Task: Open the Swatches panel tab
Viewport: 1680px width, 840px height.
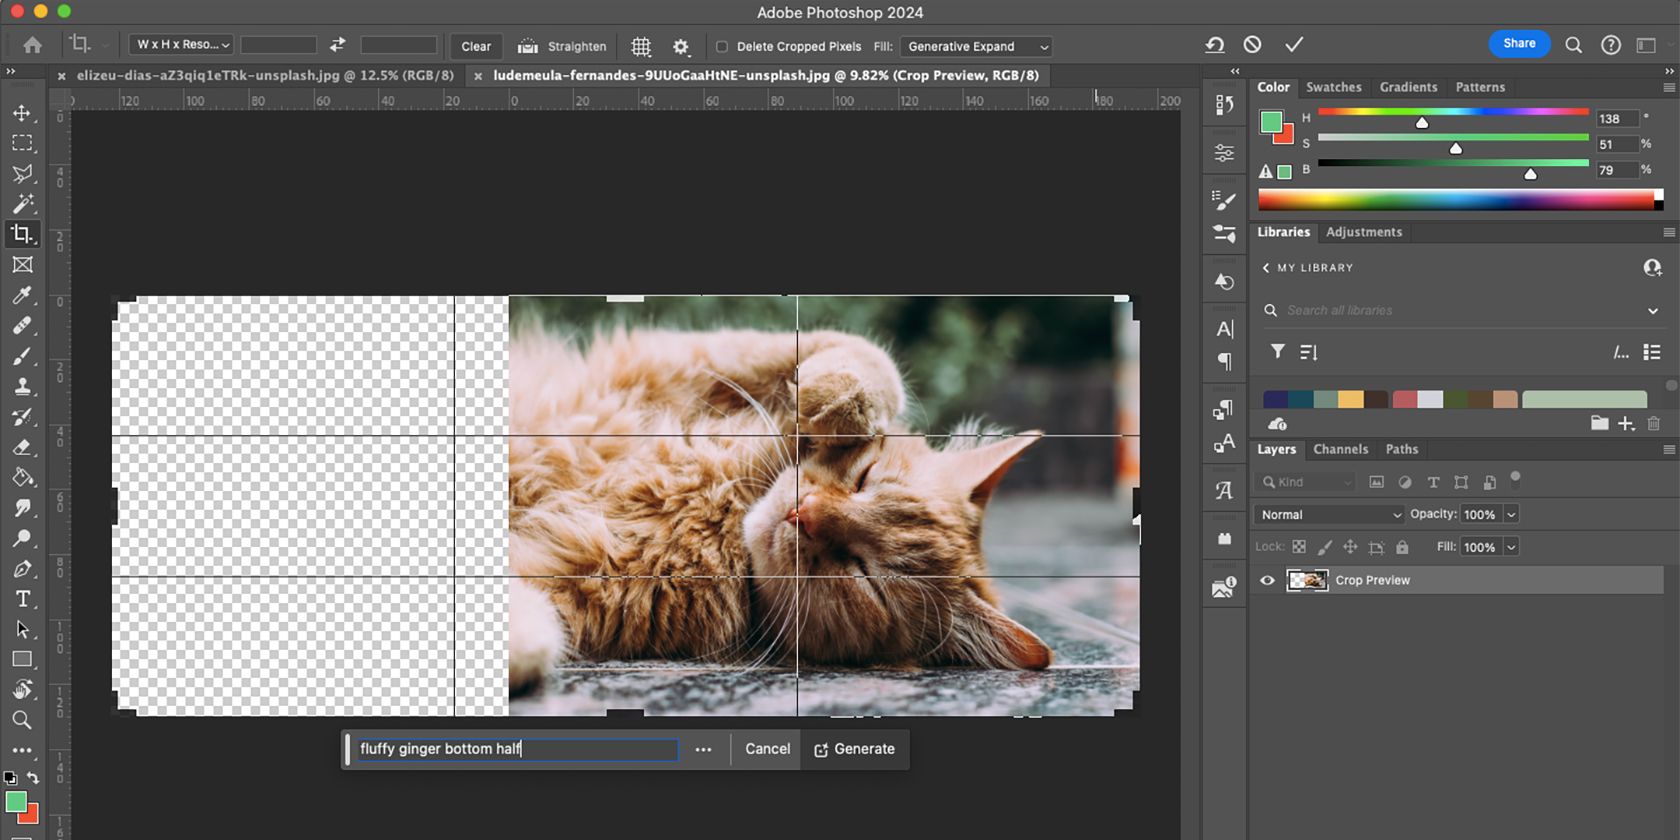Action: [1333, 88]
